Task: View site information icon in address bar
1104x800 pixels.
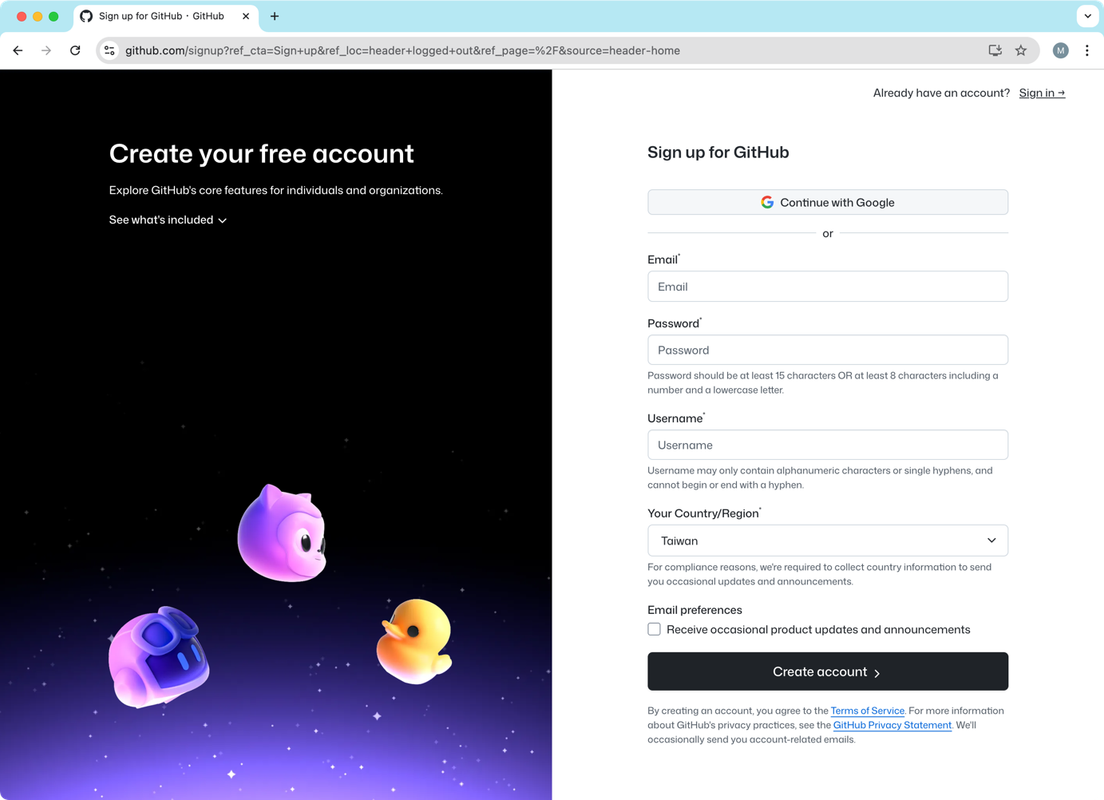Action: click(109, 51)
